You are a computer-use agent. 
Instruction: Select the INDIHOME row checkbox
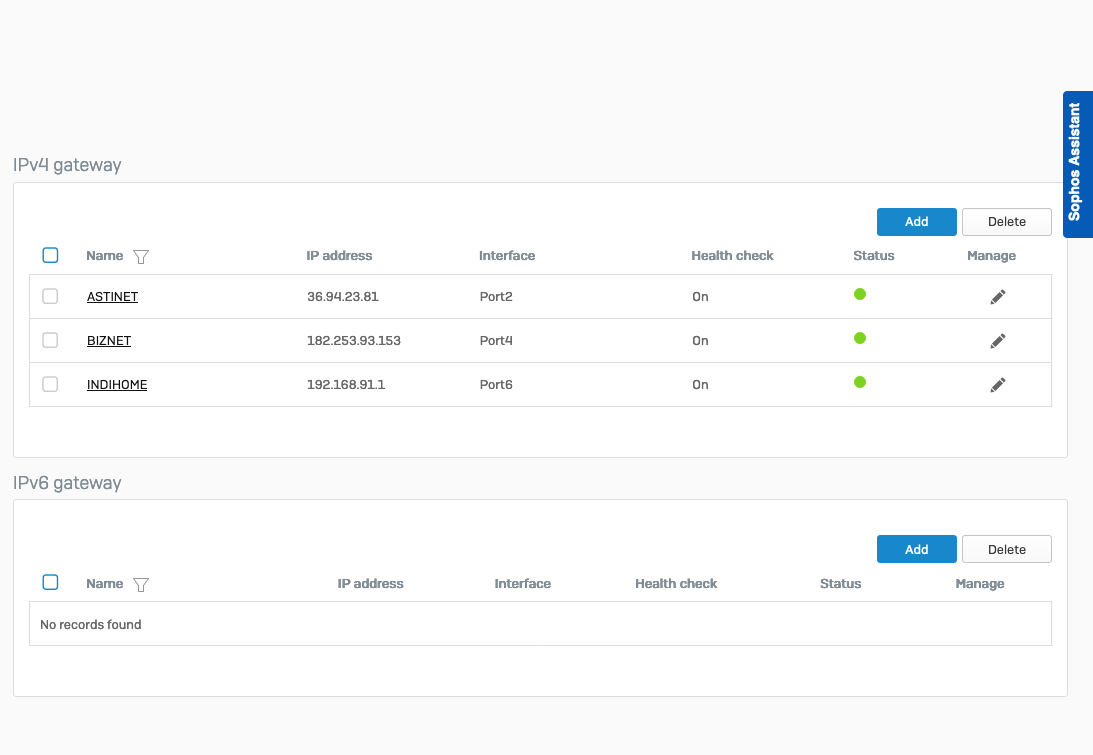coord(50,384)
